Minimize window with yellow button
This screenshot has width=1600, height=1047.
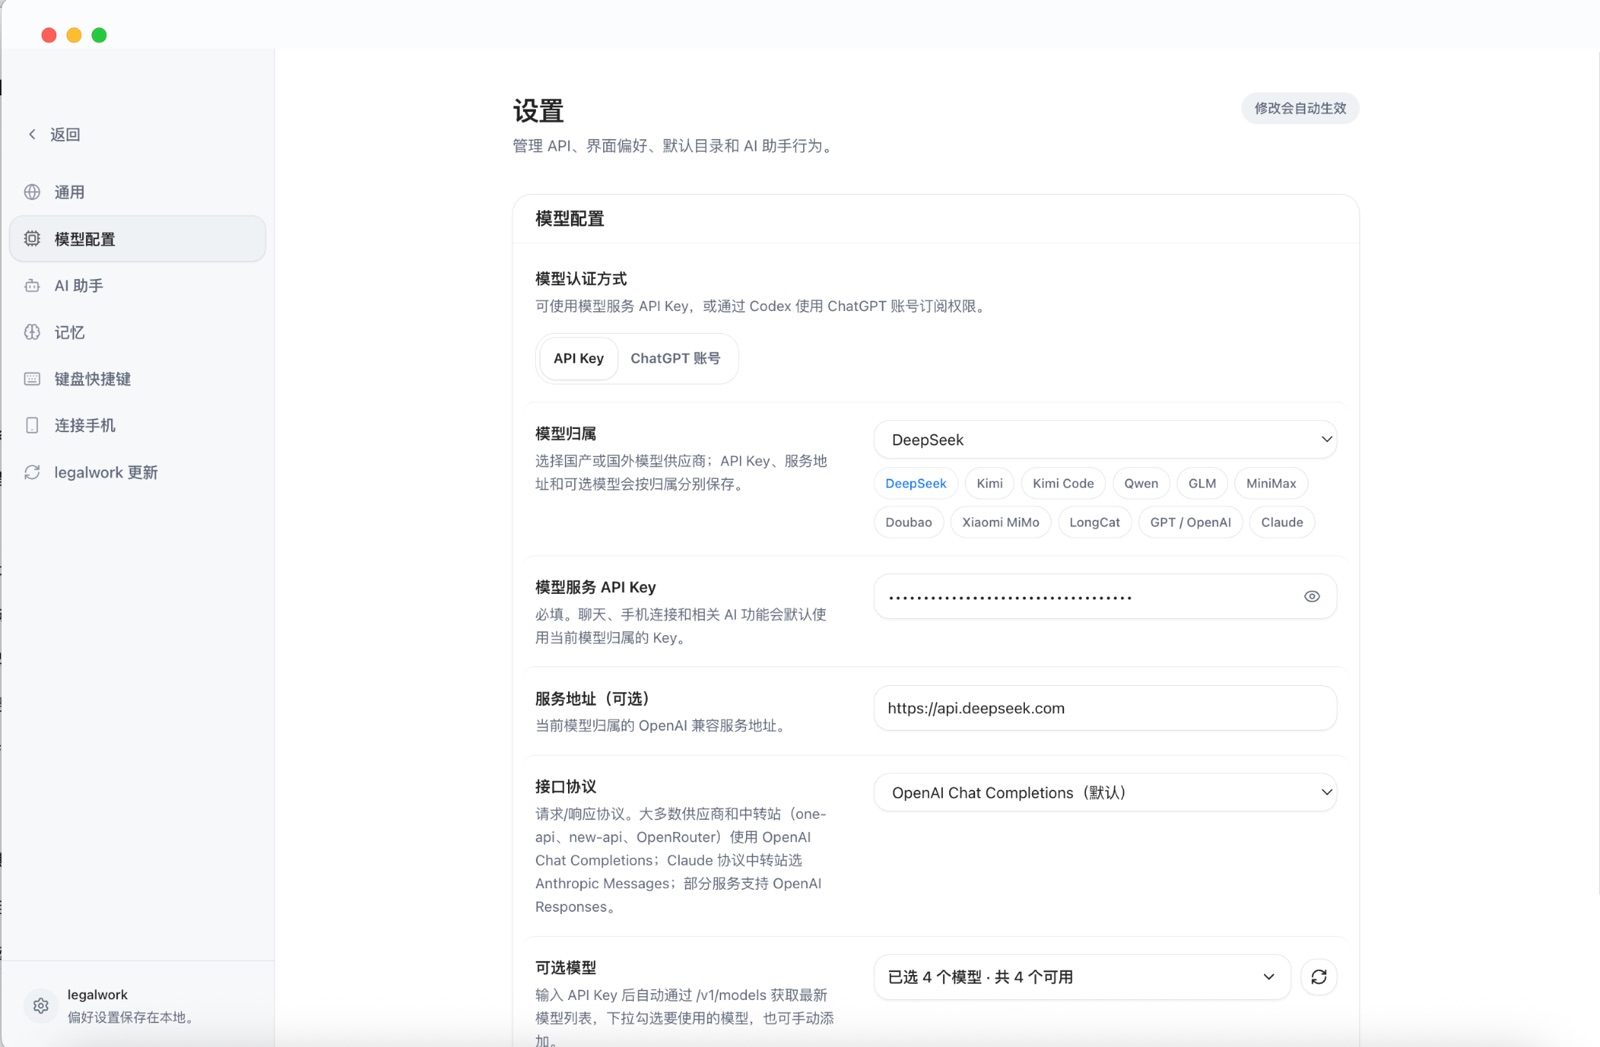point(74,35)
